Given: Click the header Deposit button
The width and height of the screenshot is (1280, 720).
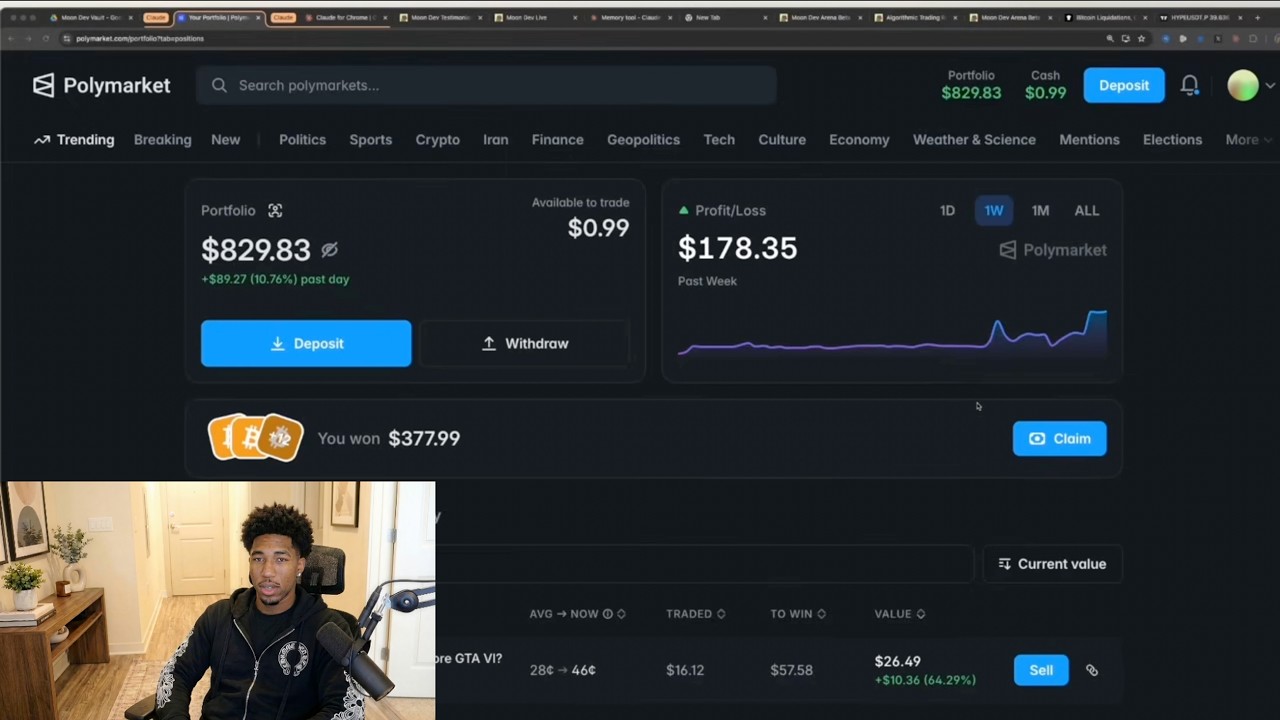Looking at the screenshot, I should pyautogui.click(x=1124, y=85).
